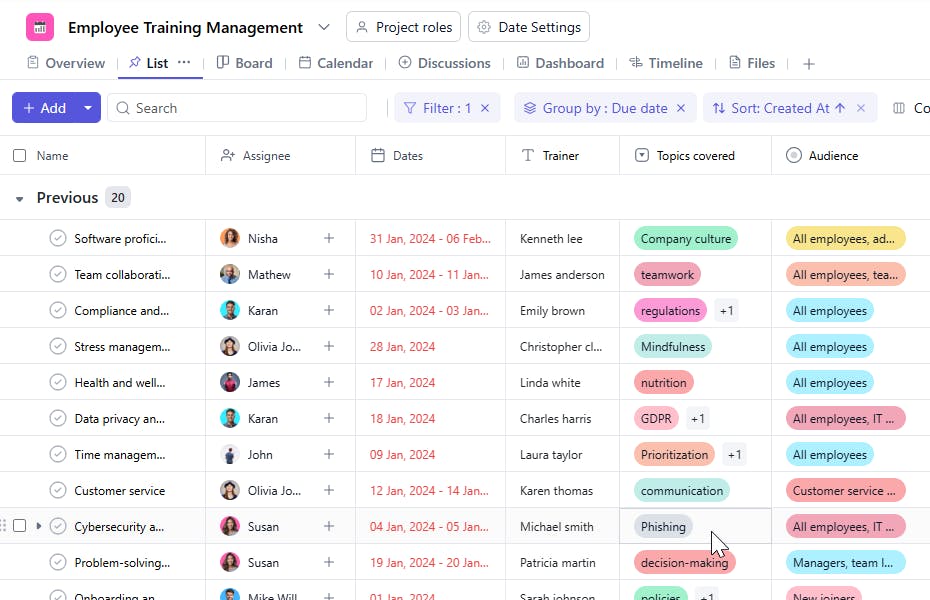
Task: Add assignee plus in John's row
Action: 329,454
